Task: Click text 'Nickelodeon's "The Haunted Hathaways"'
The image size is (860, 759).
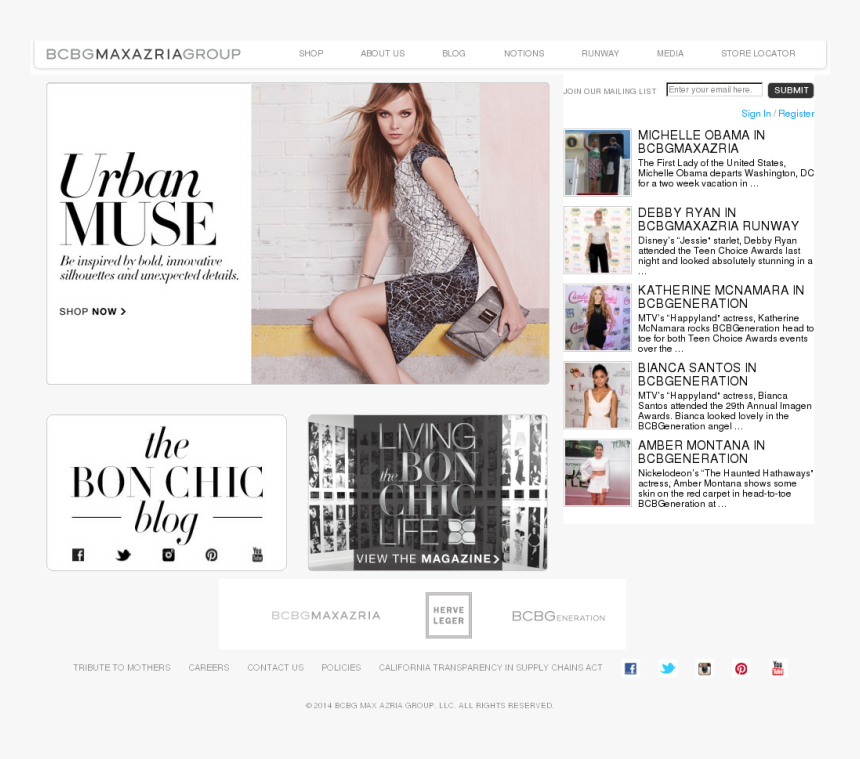Action: pos(725,473)
